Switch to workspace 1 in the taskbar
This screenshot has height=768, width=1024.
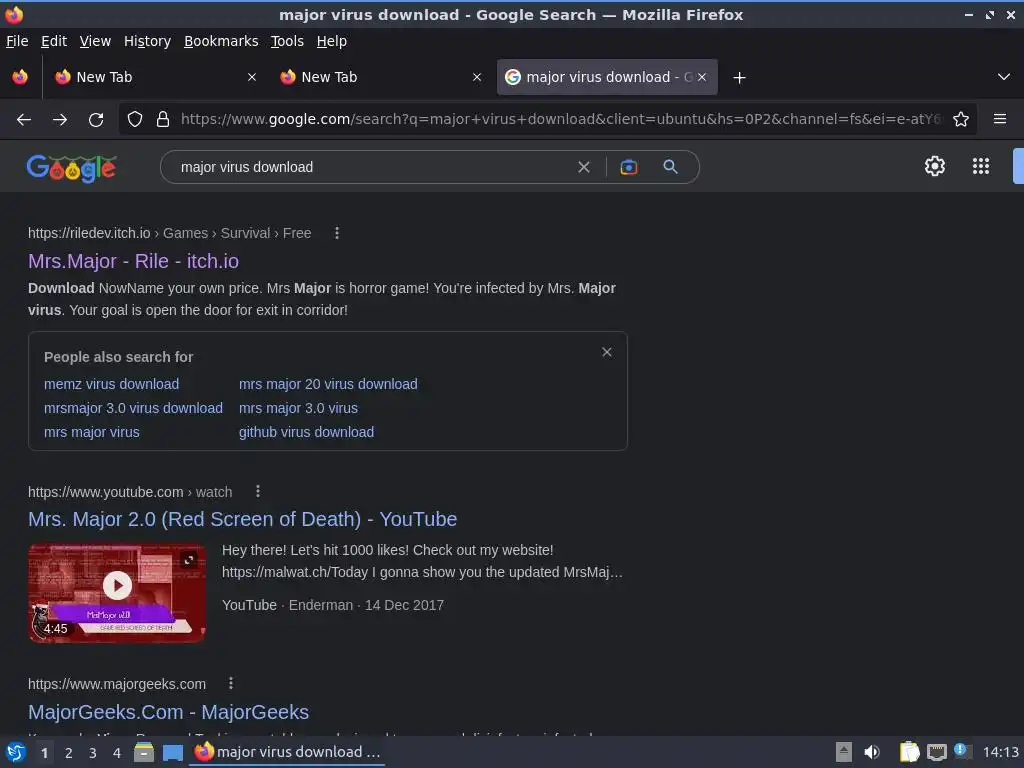[44, 753]
